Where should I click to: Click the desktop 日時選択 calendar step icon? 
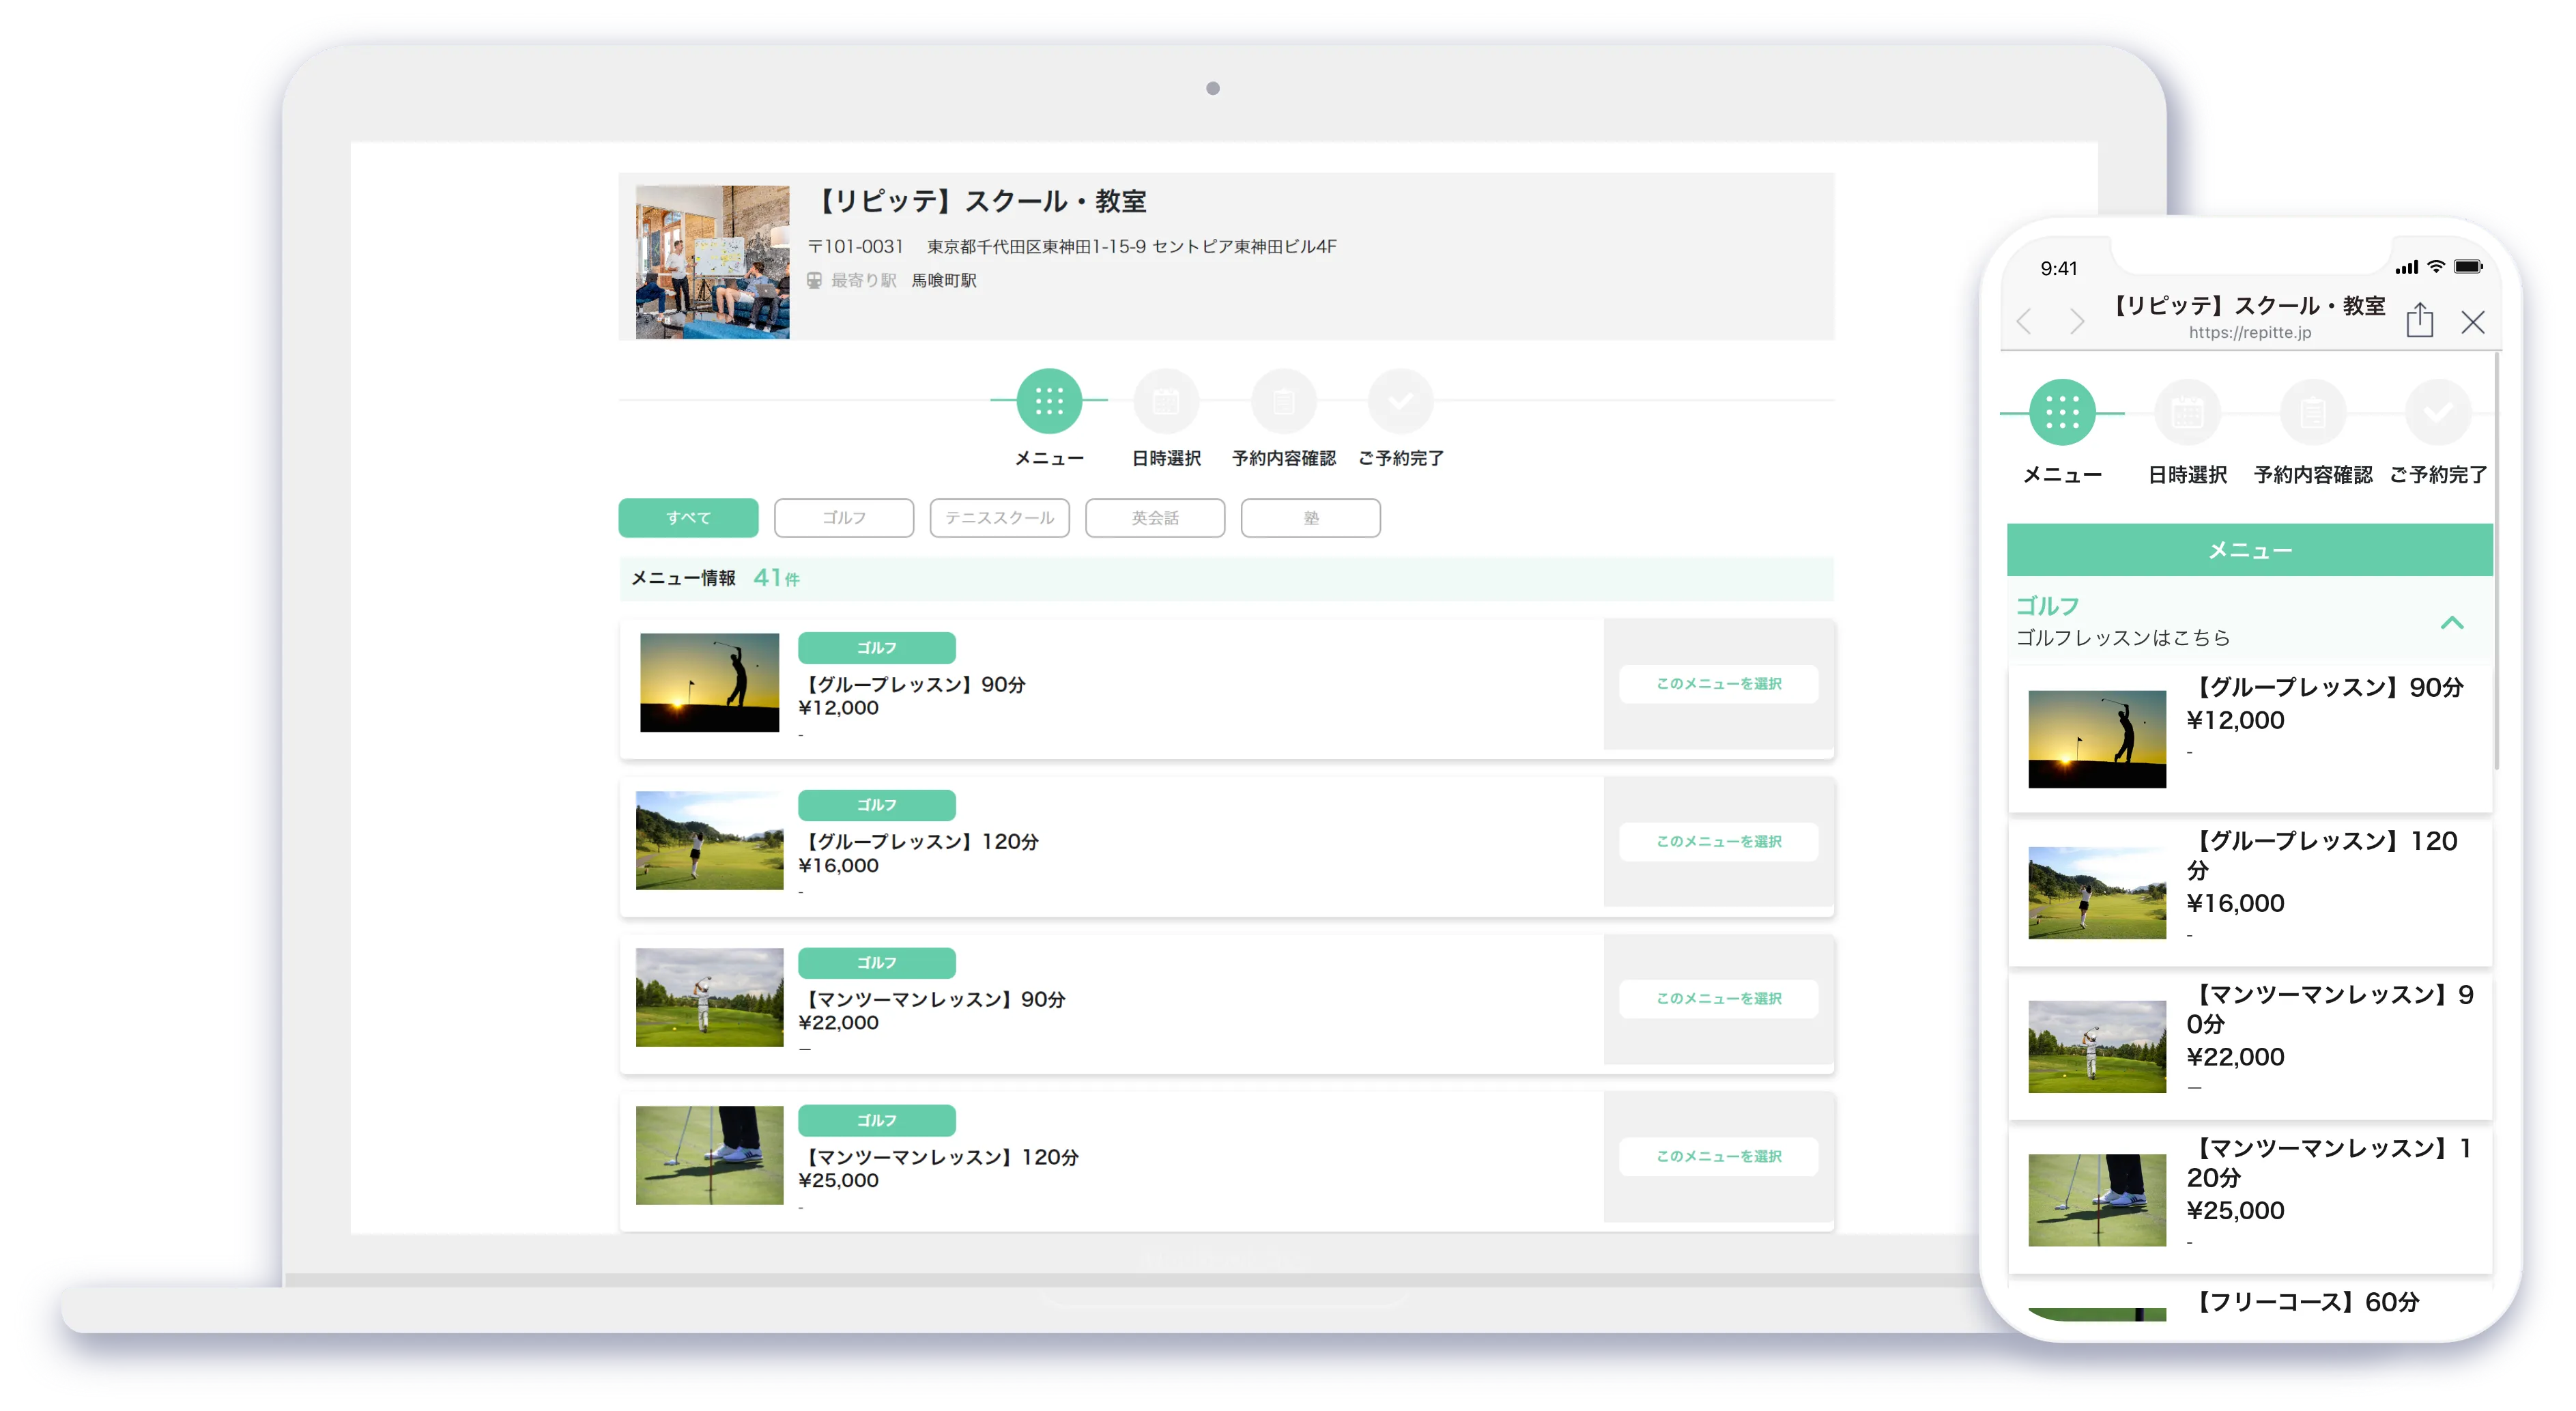tap(1166, 402)
